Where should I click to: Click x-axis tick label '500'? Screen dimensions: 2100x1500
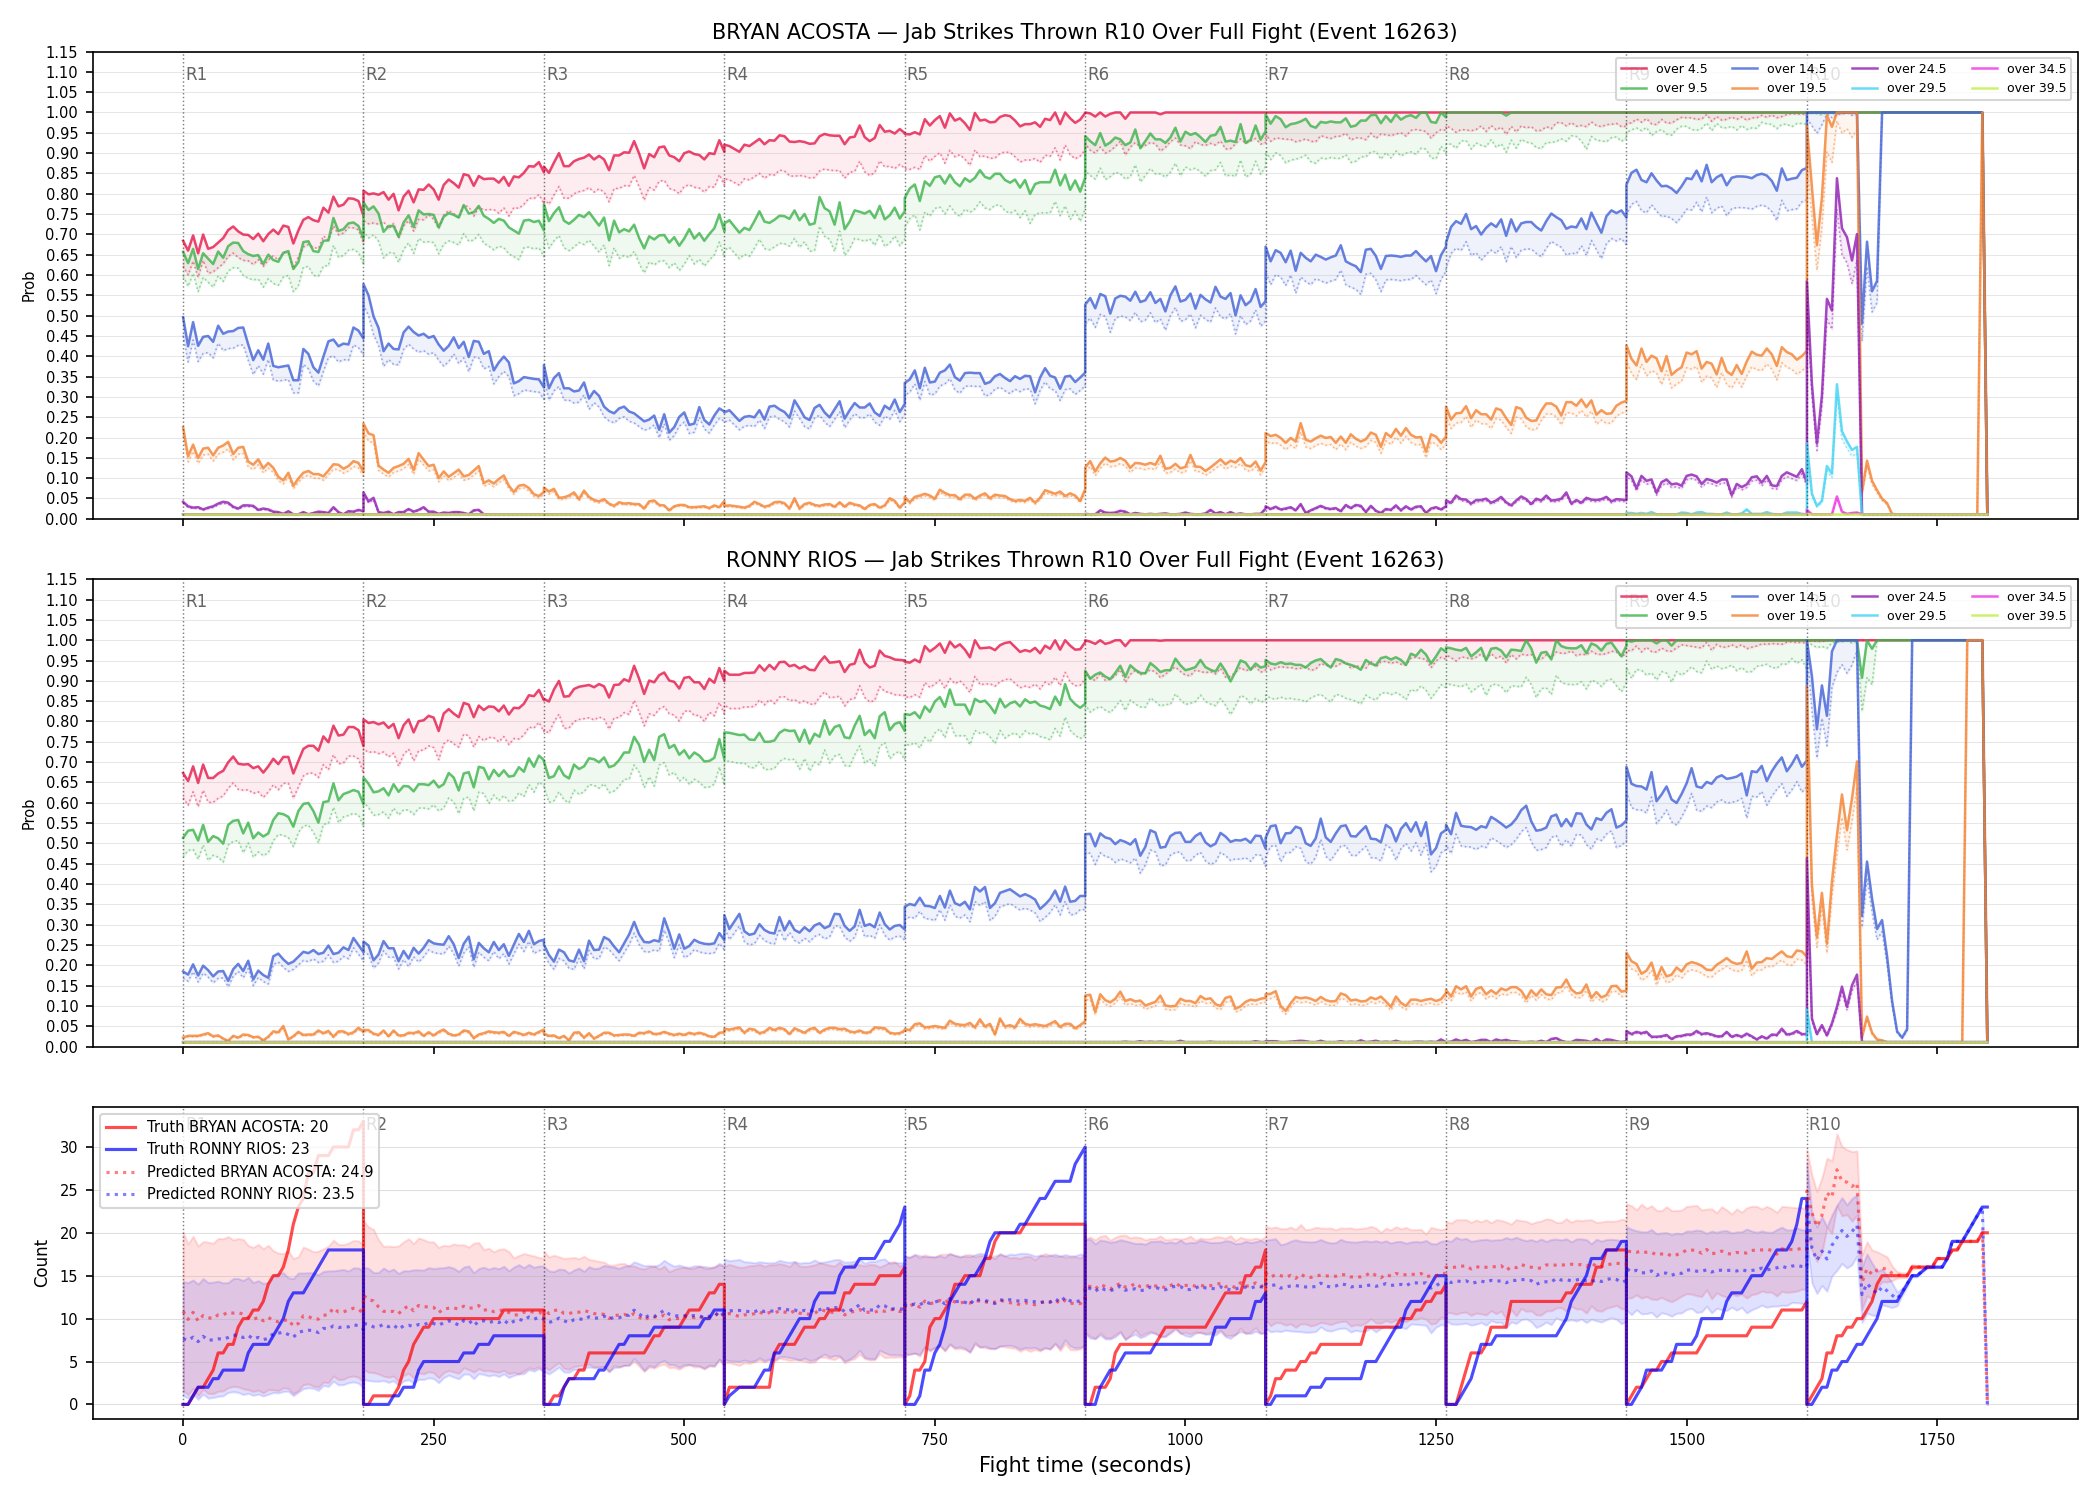point(684,1440)
